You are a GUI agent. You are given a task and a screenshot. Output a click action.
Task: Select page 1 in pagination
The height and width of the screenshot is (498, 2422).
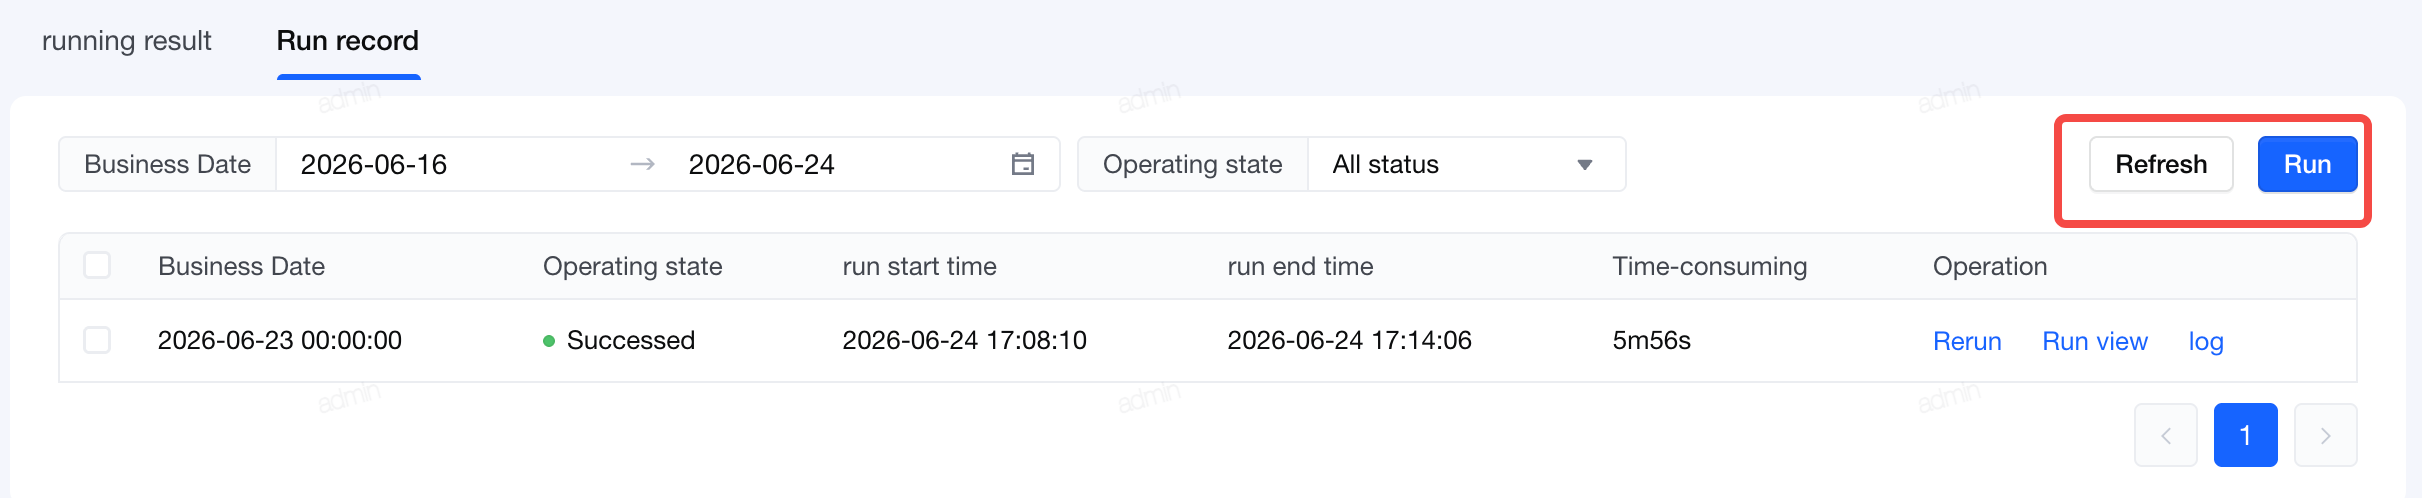(2245, 435)
